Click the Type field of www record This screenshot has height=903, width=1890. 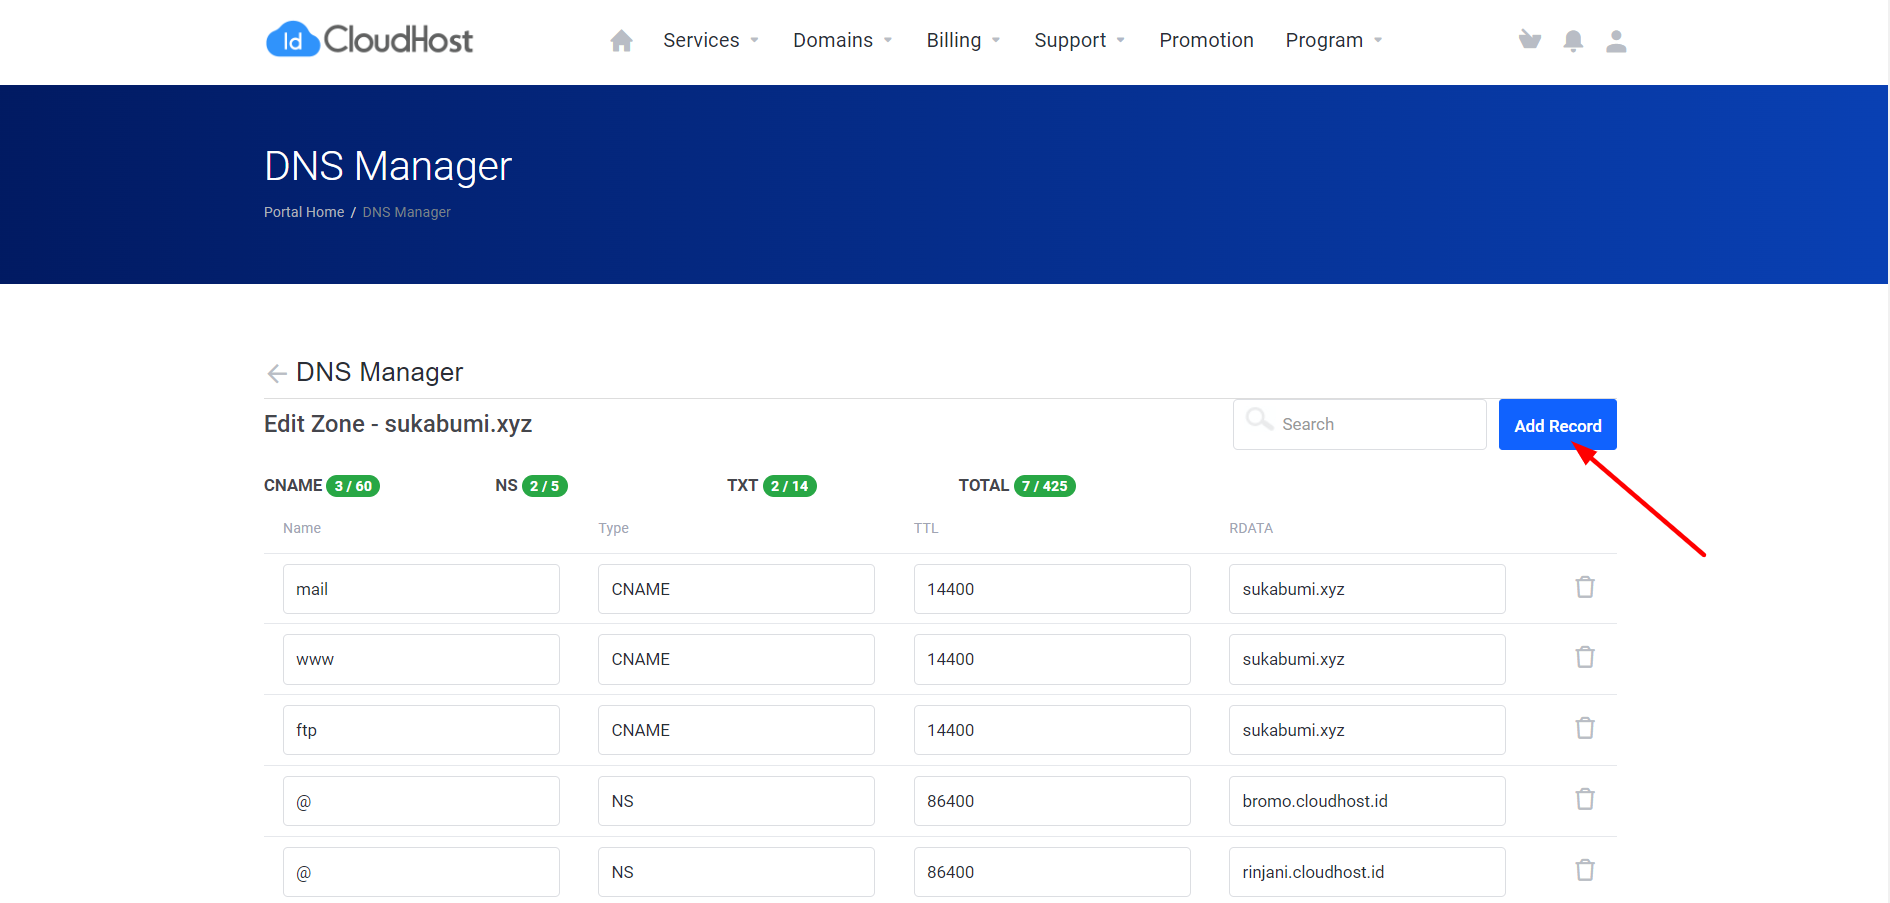736,659
